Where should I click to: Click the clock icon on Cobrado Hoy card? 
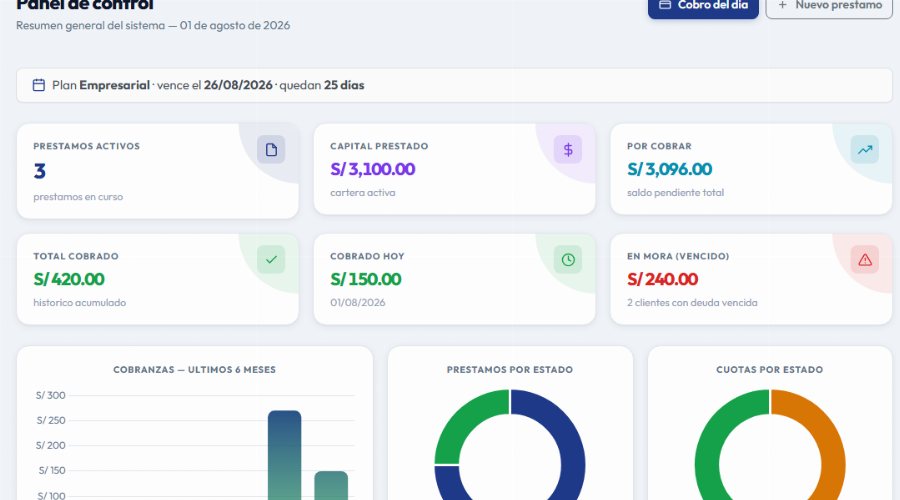point(568,259)
